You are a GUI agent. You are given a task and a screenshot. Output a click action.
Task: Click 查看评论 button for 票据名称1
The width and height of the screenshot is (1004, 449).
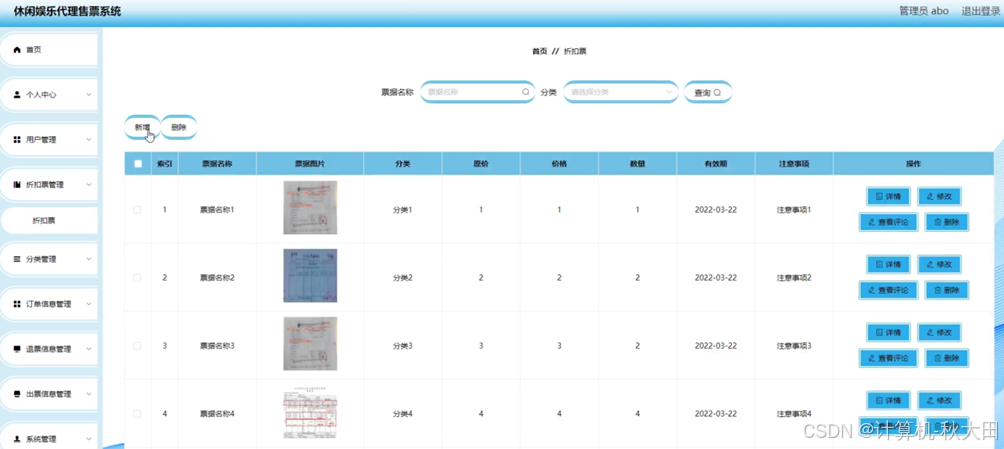[x=888, y=222]
